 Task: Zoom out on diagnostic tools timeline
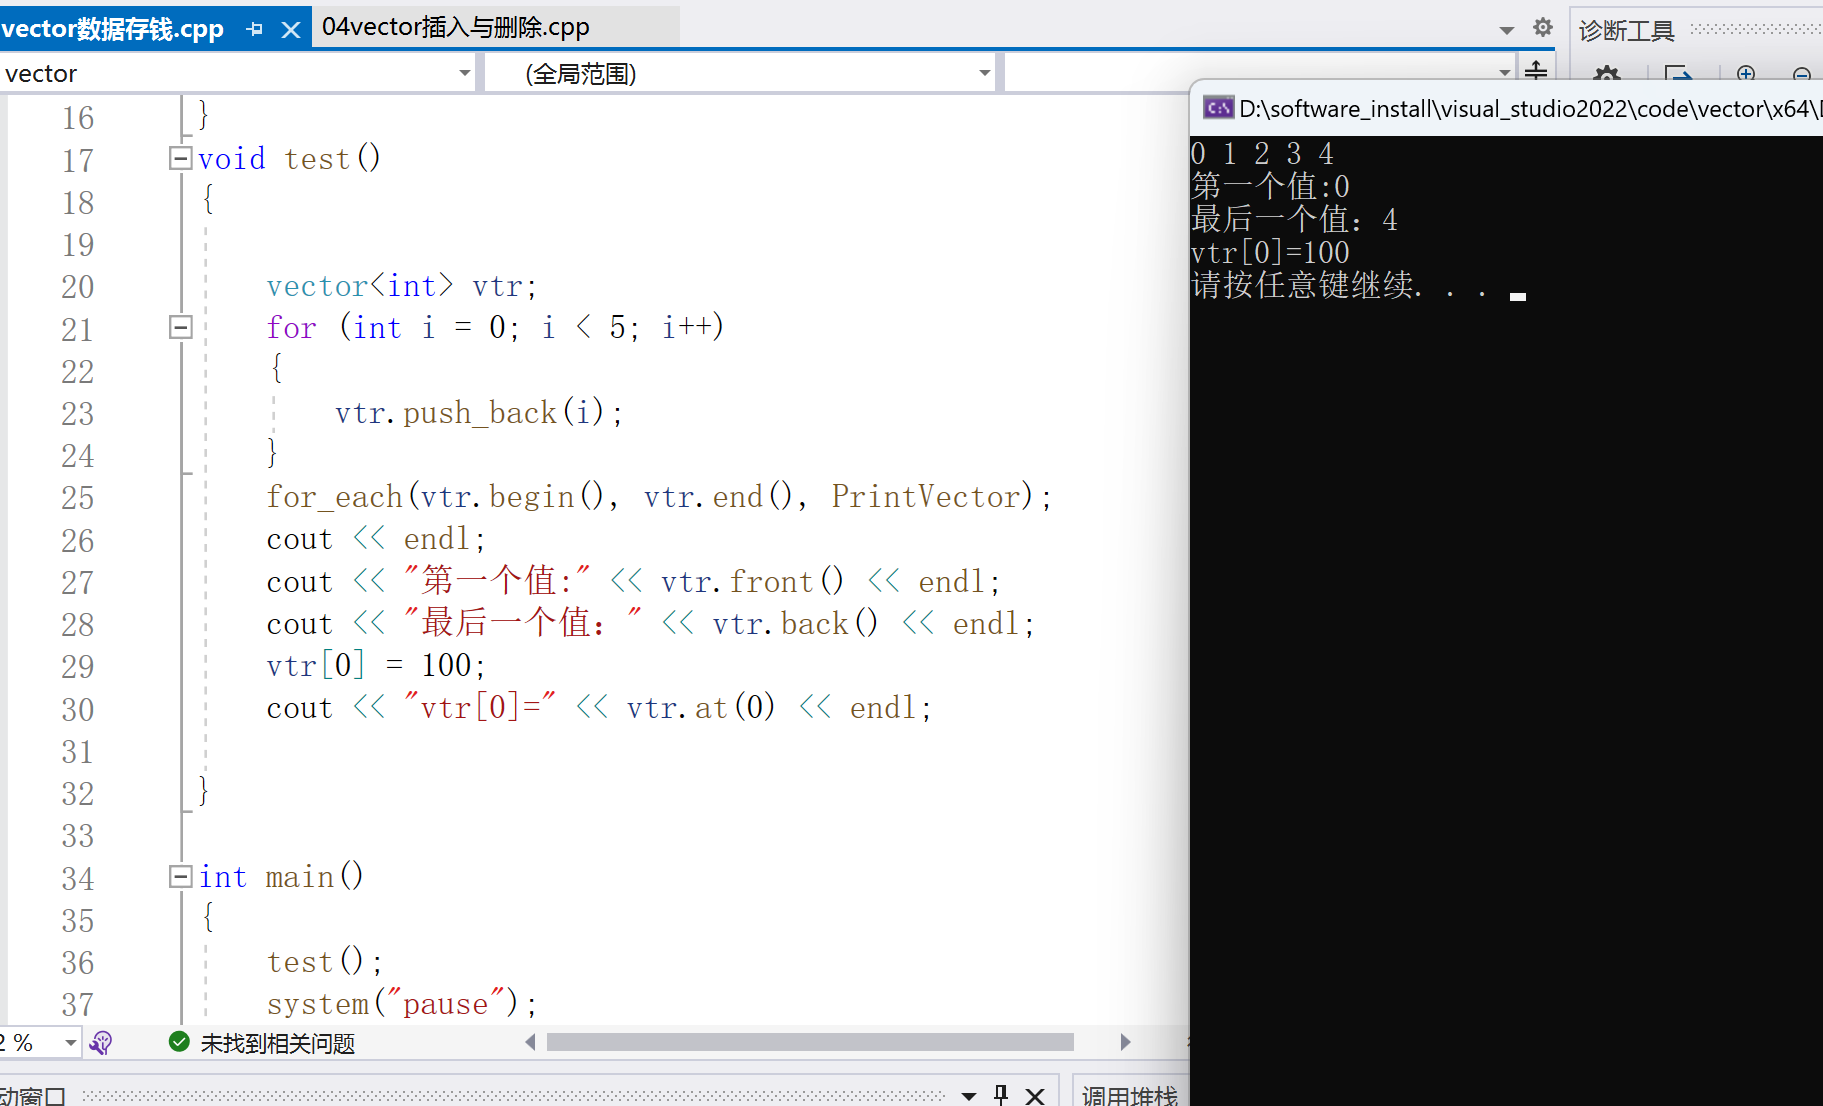point(1802,74)
